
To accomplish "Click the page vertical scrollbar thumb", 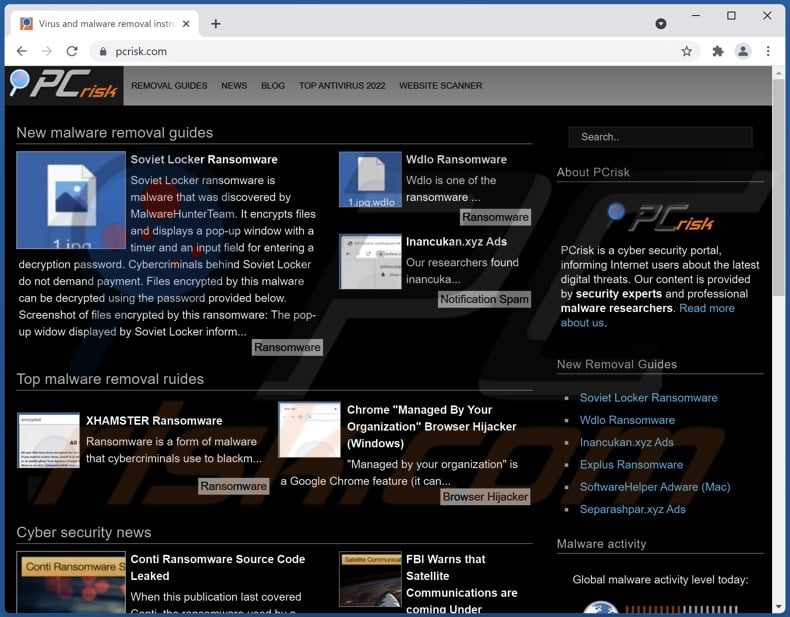I will click(778, 187).
